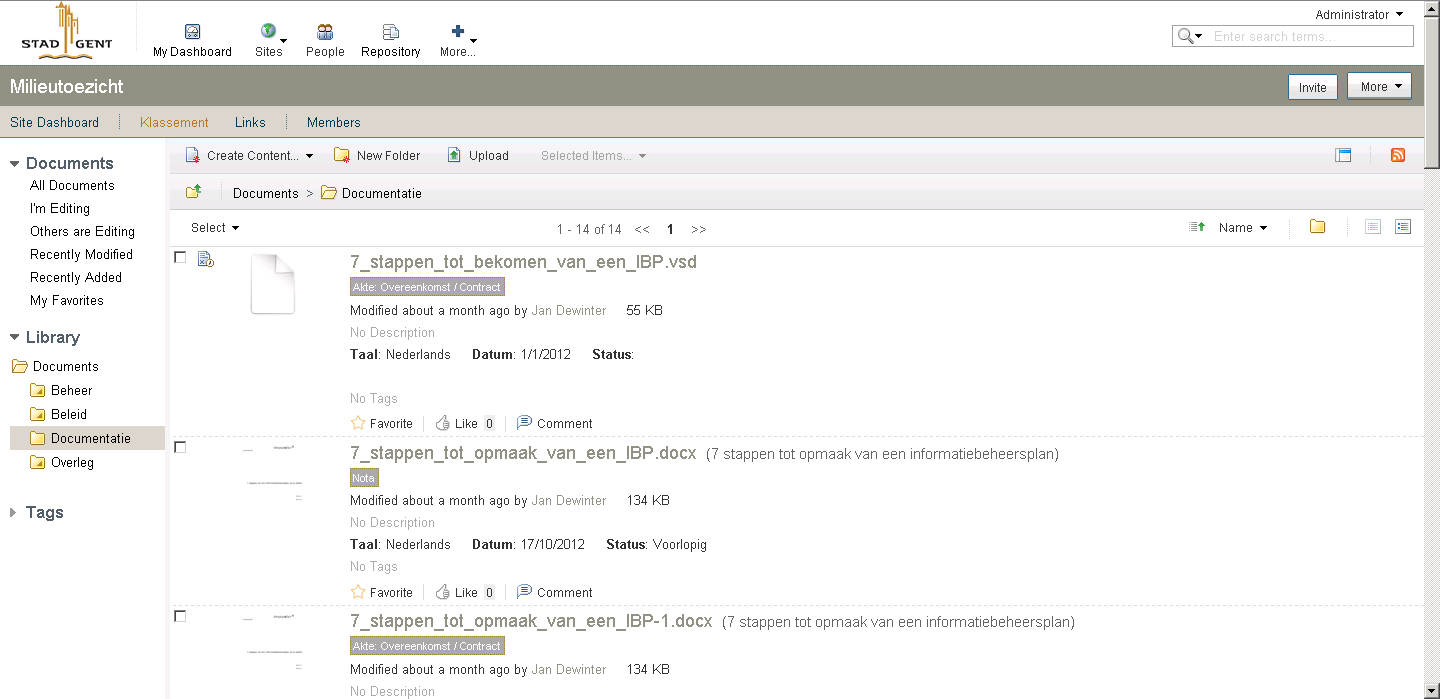Open the RSS feed icon
This screenshot has height=699, width=1440.
pyautogui.click(x=1398, y=155)
